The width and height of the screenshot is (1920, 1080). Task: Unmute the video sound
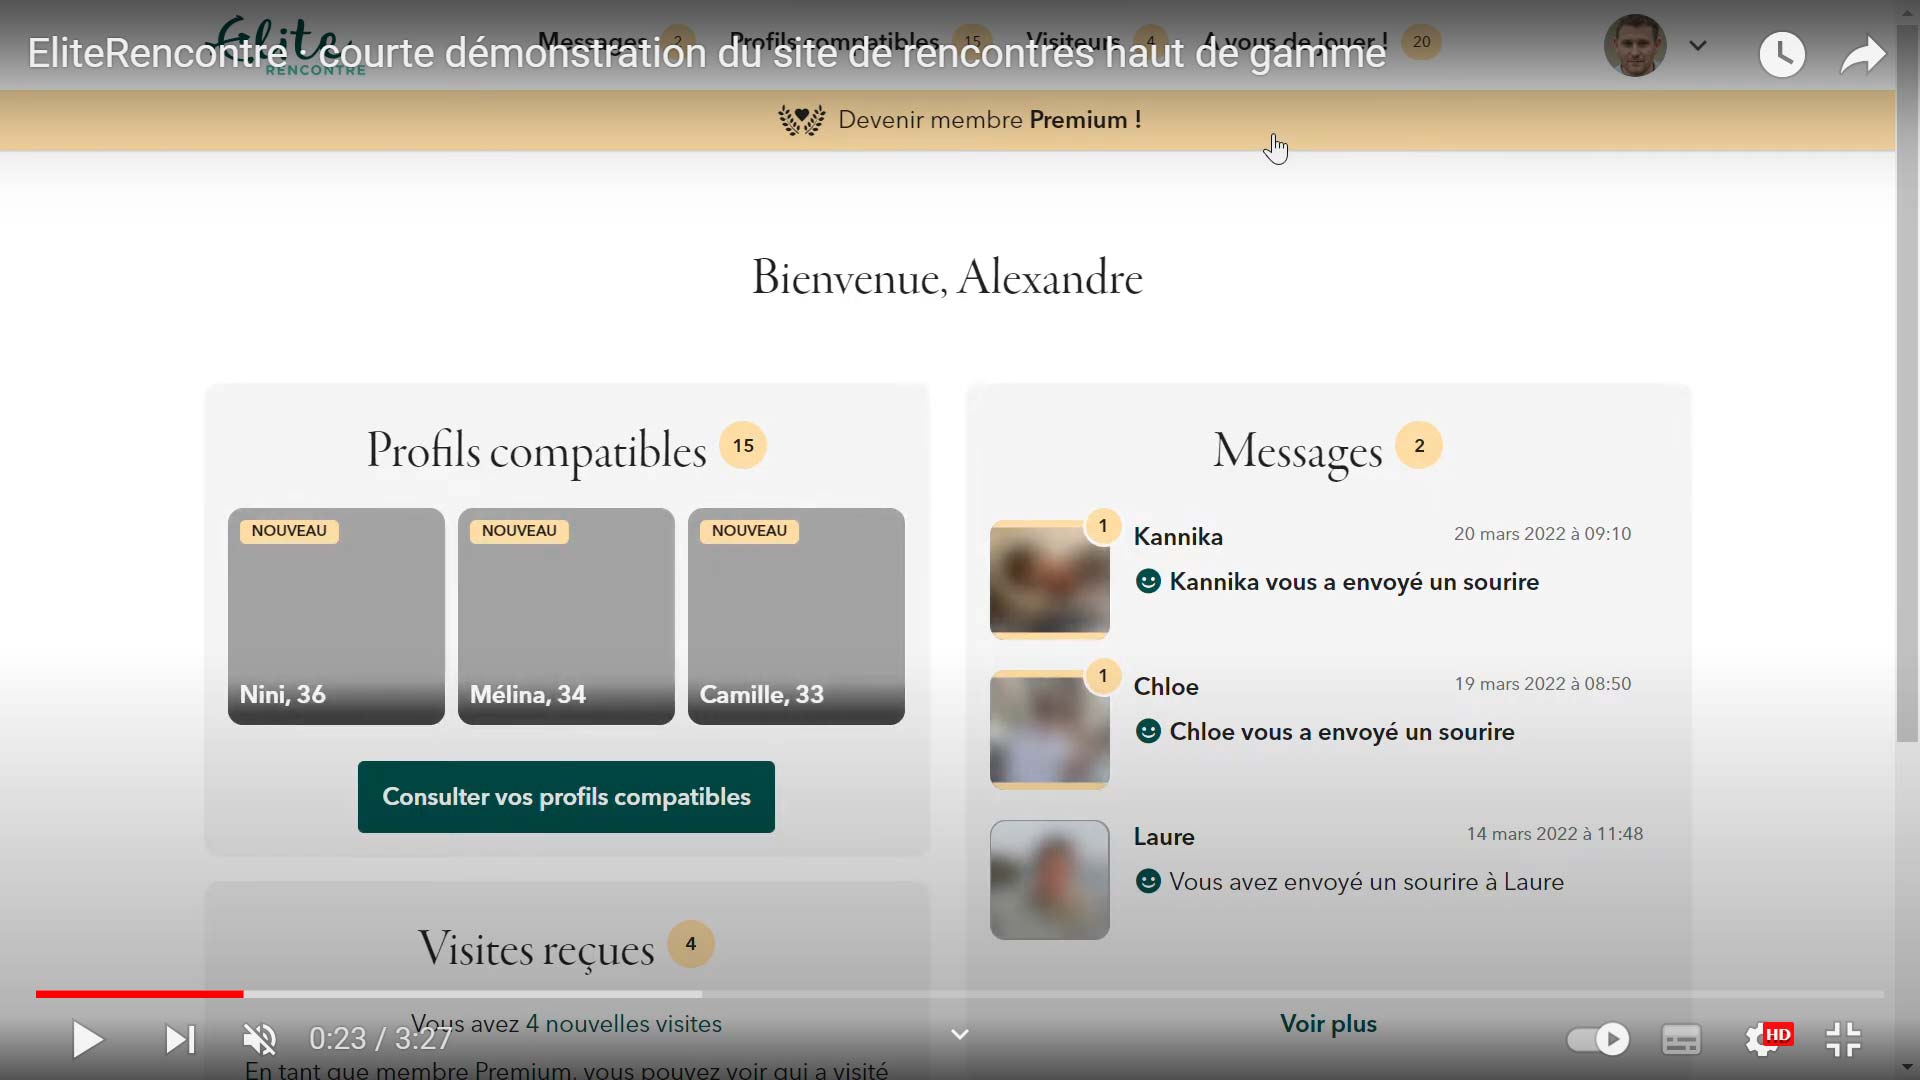tap(260, 1040)
